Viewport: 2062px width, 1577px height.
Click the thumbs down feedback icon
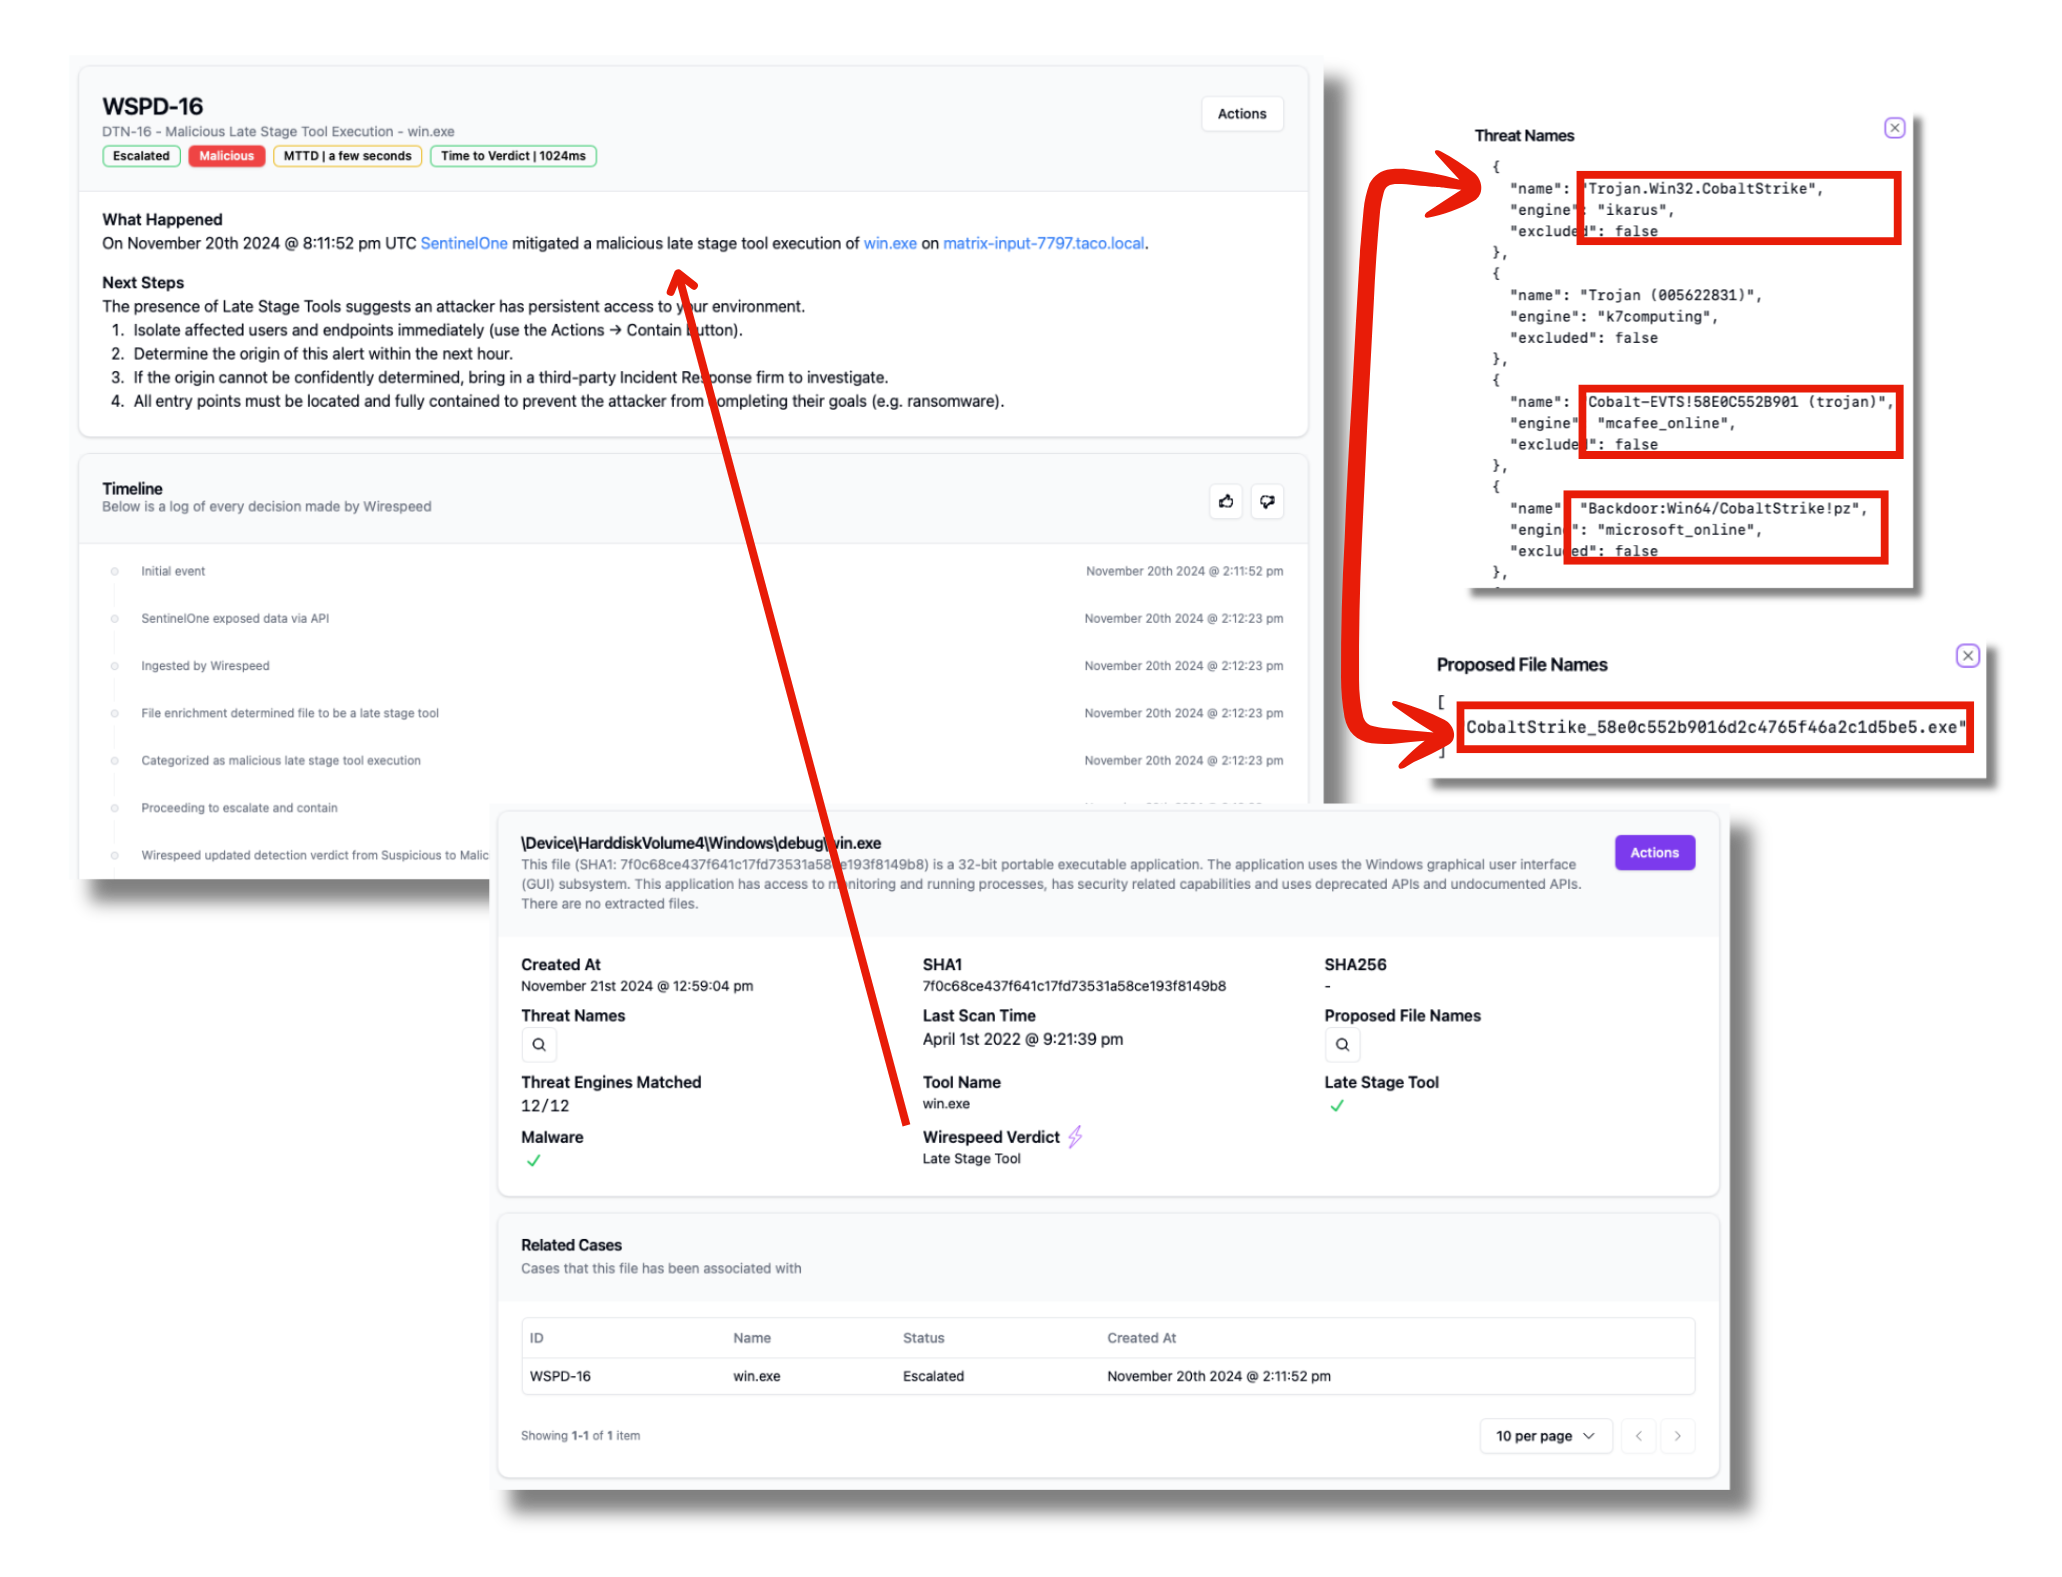(1267, 501)
